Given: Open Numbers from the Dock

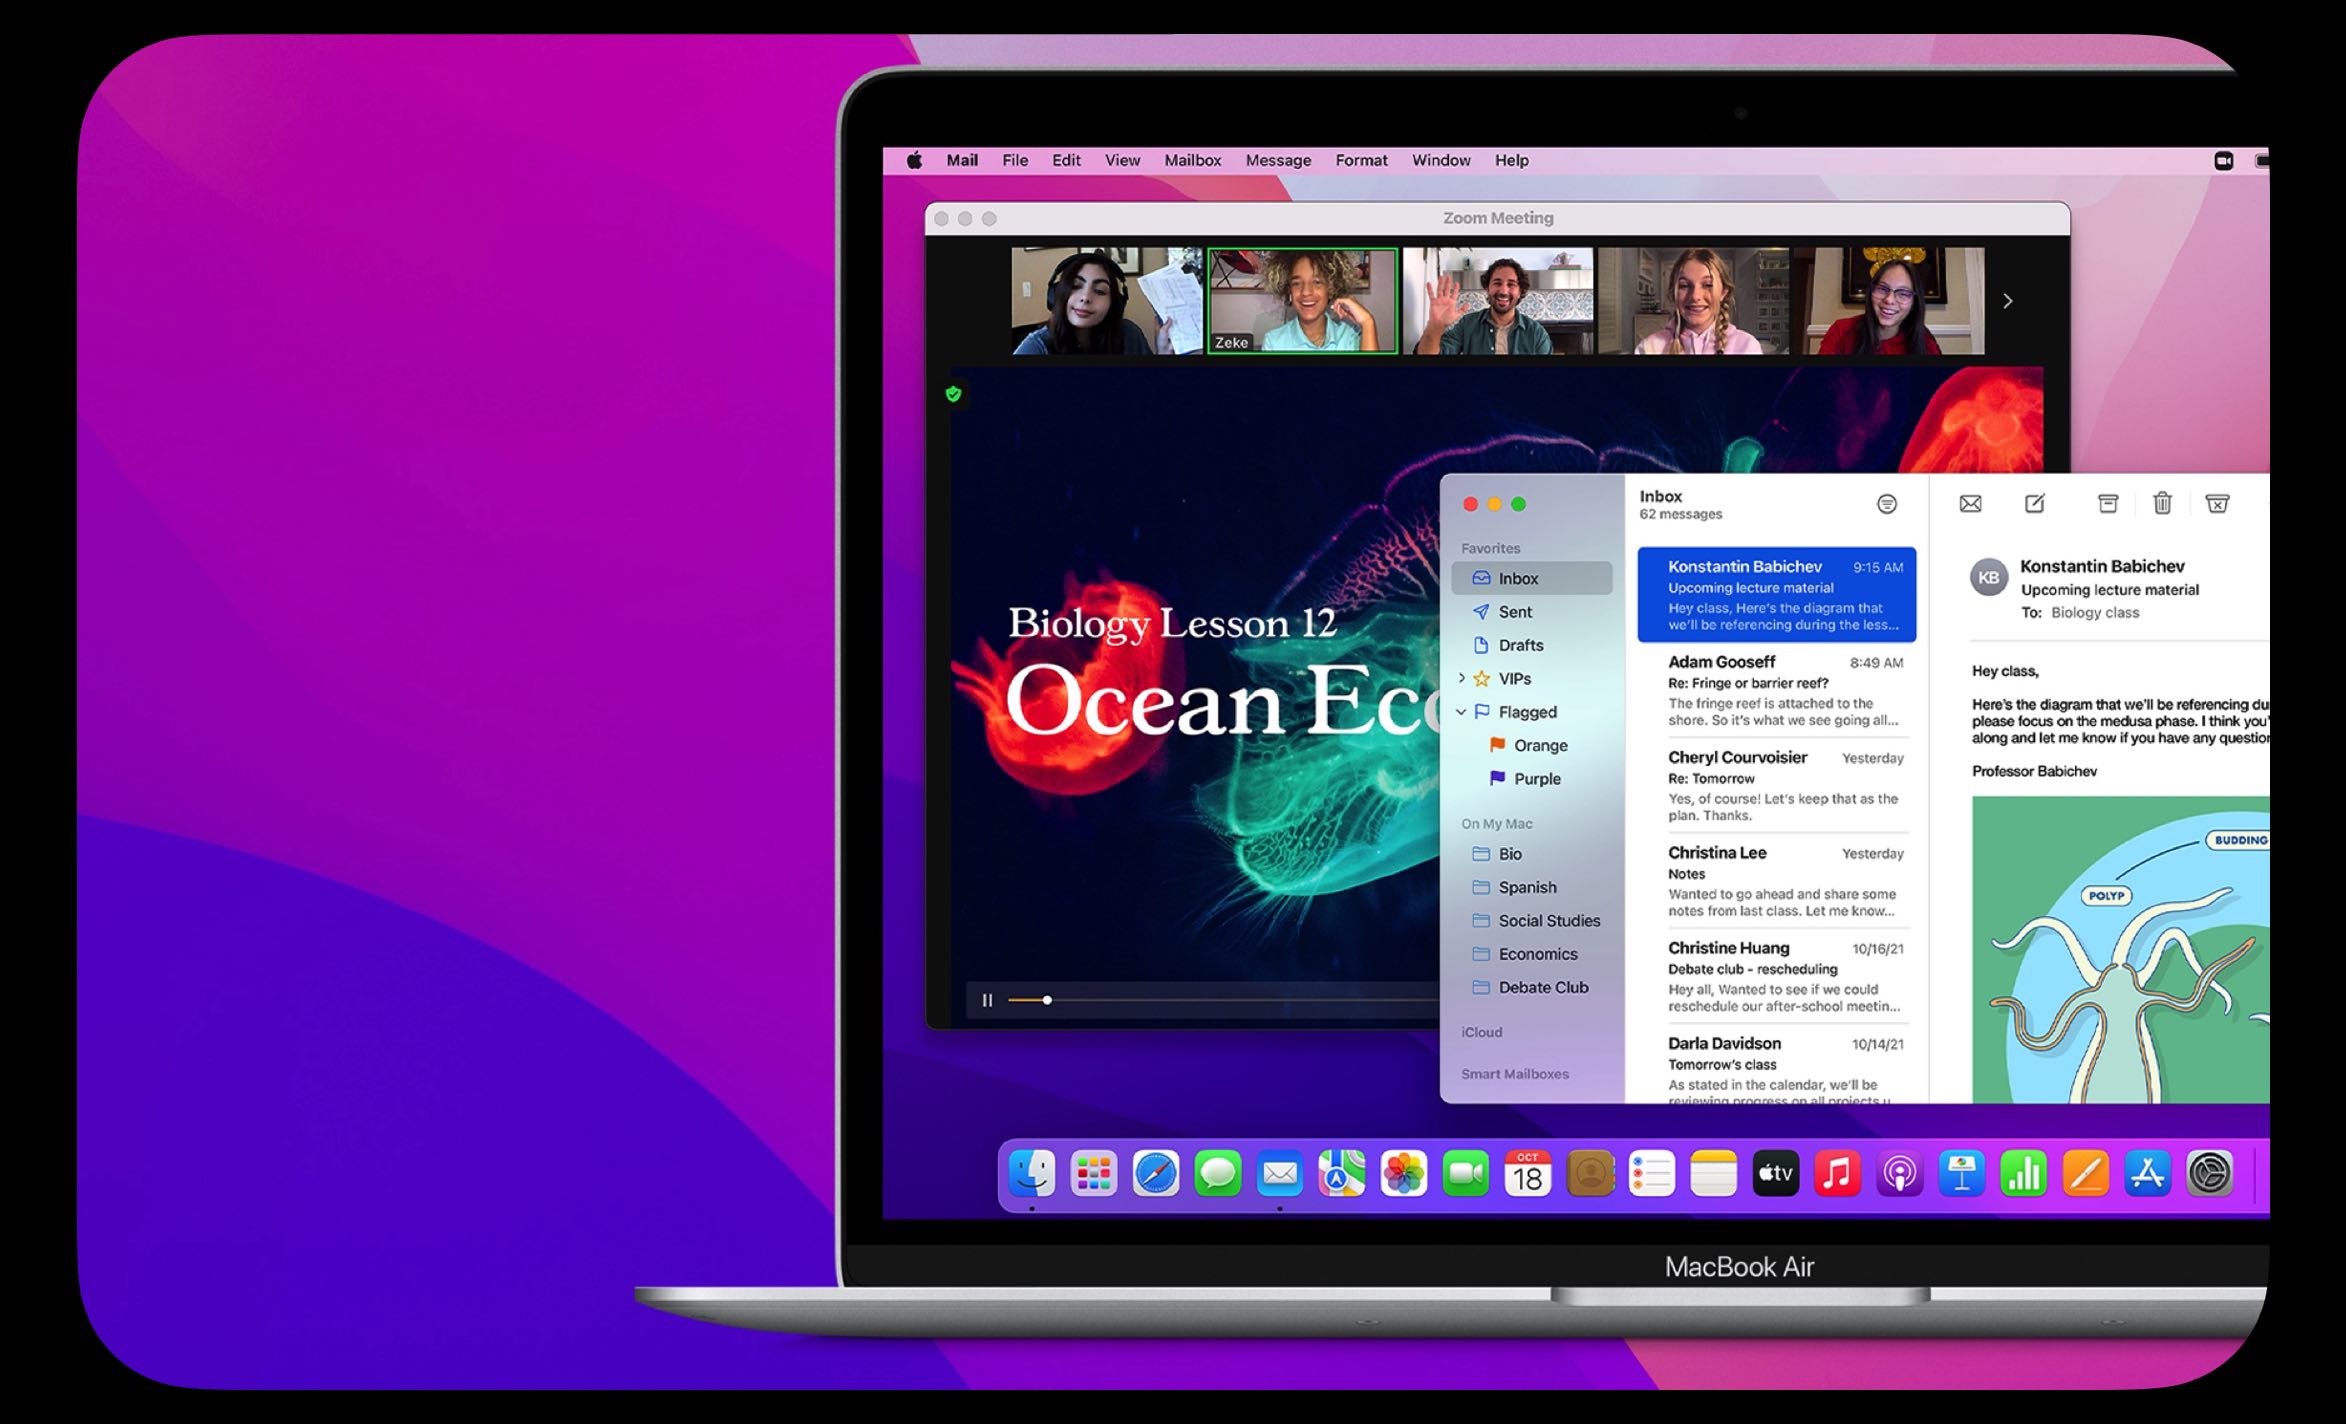Looking at the screenshot, I should tap(2024, 1174).
